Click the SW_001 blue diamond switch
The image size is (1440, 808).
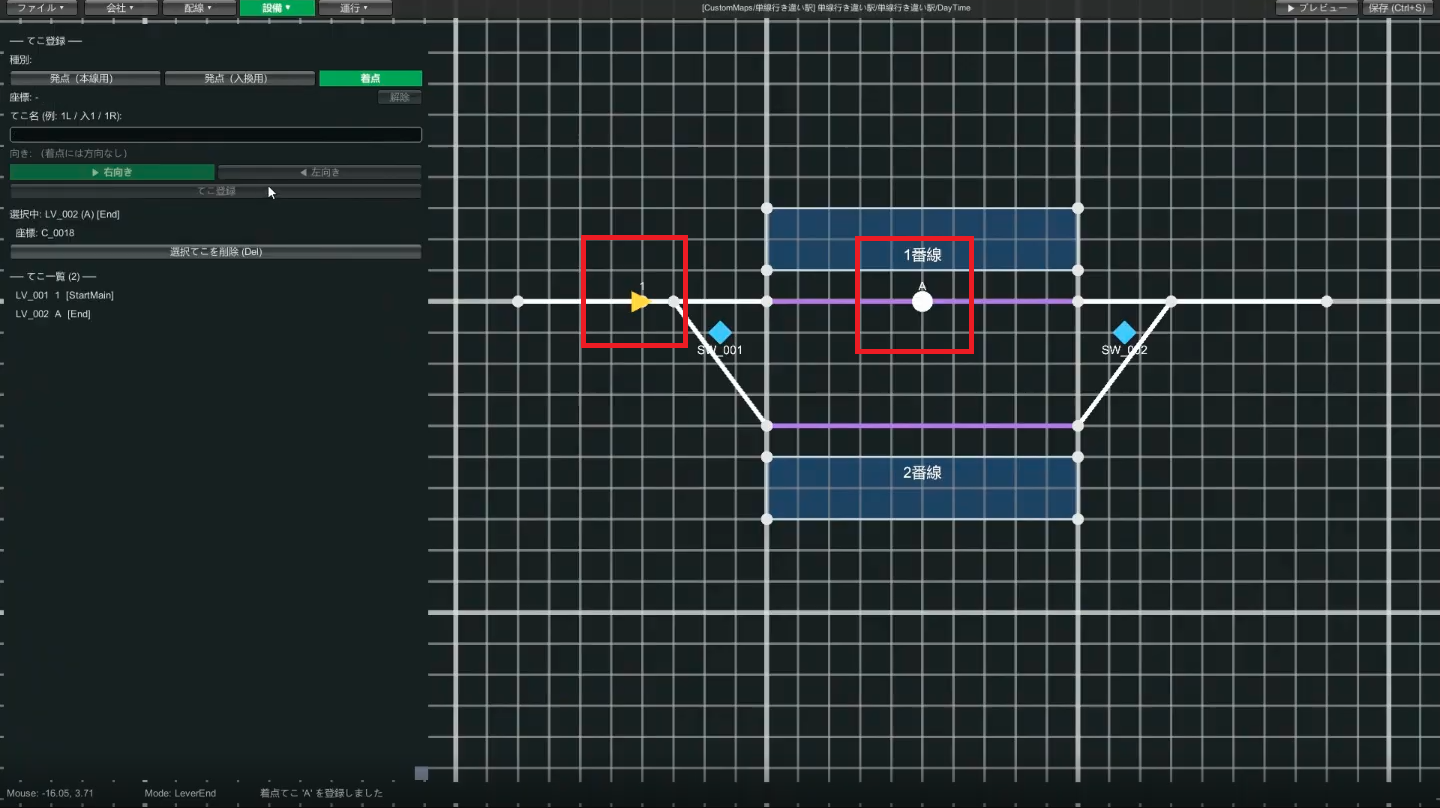(720, 333)
